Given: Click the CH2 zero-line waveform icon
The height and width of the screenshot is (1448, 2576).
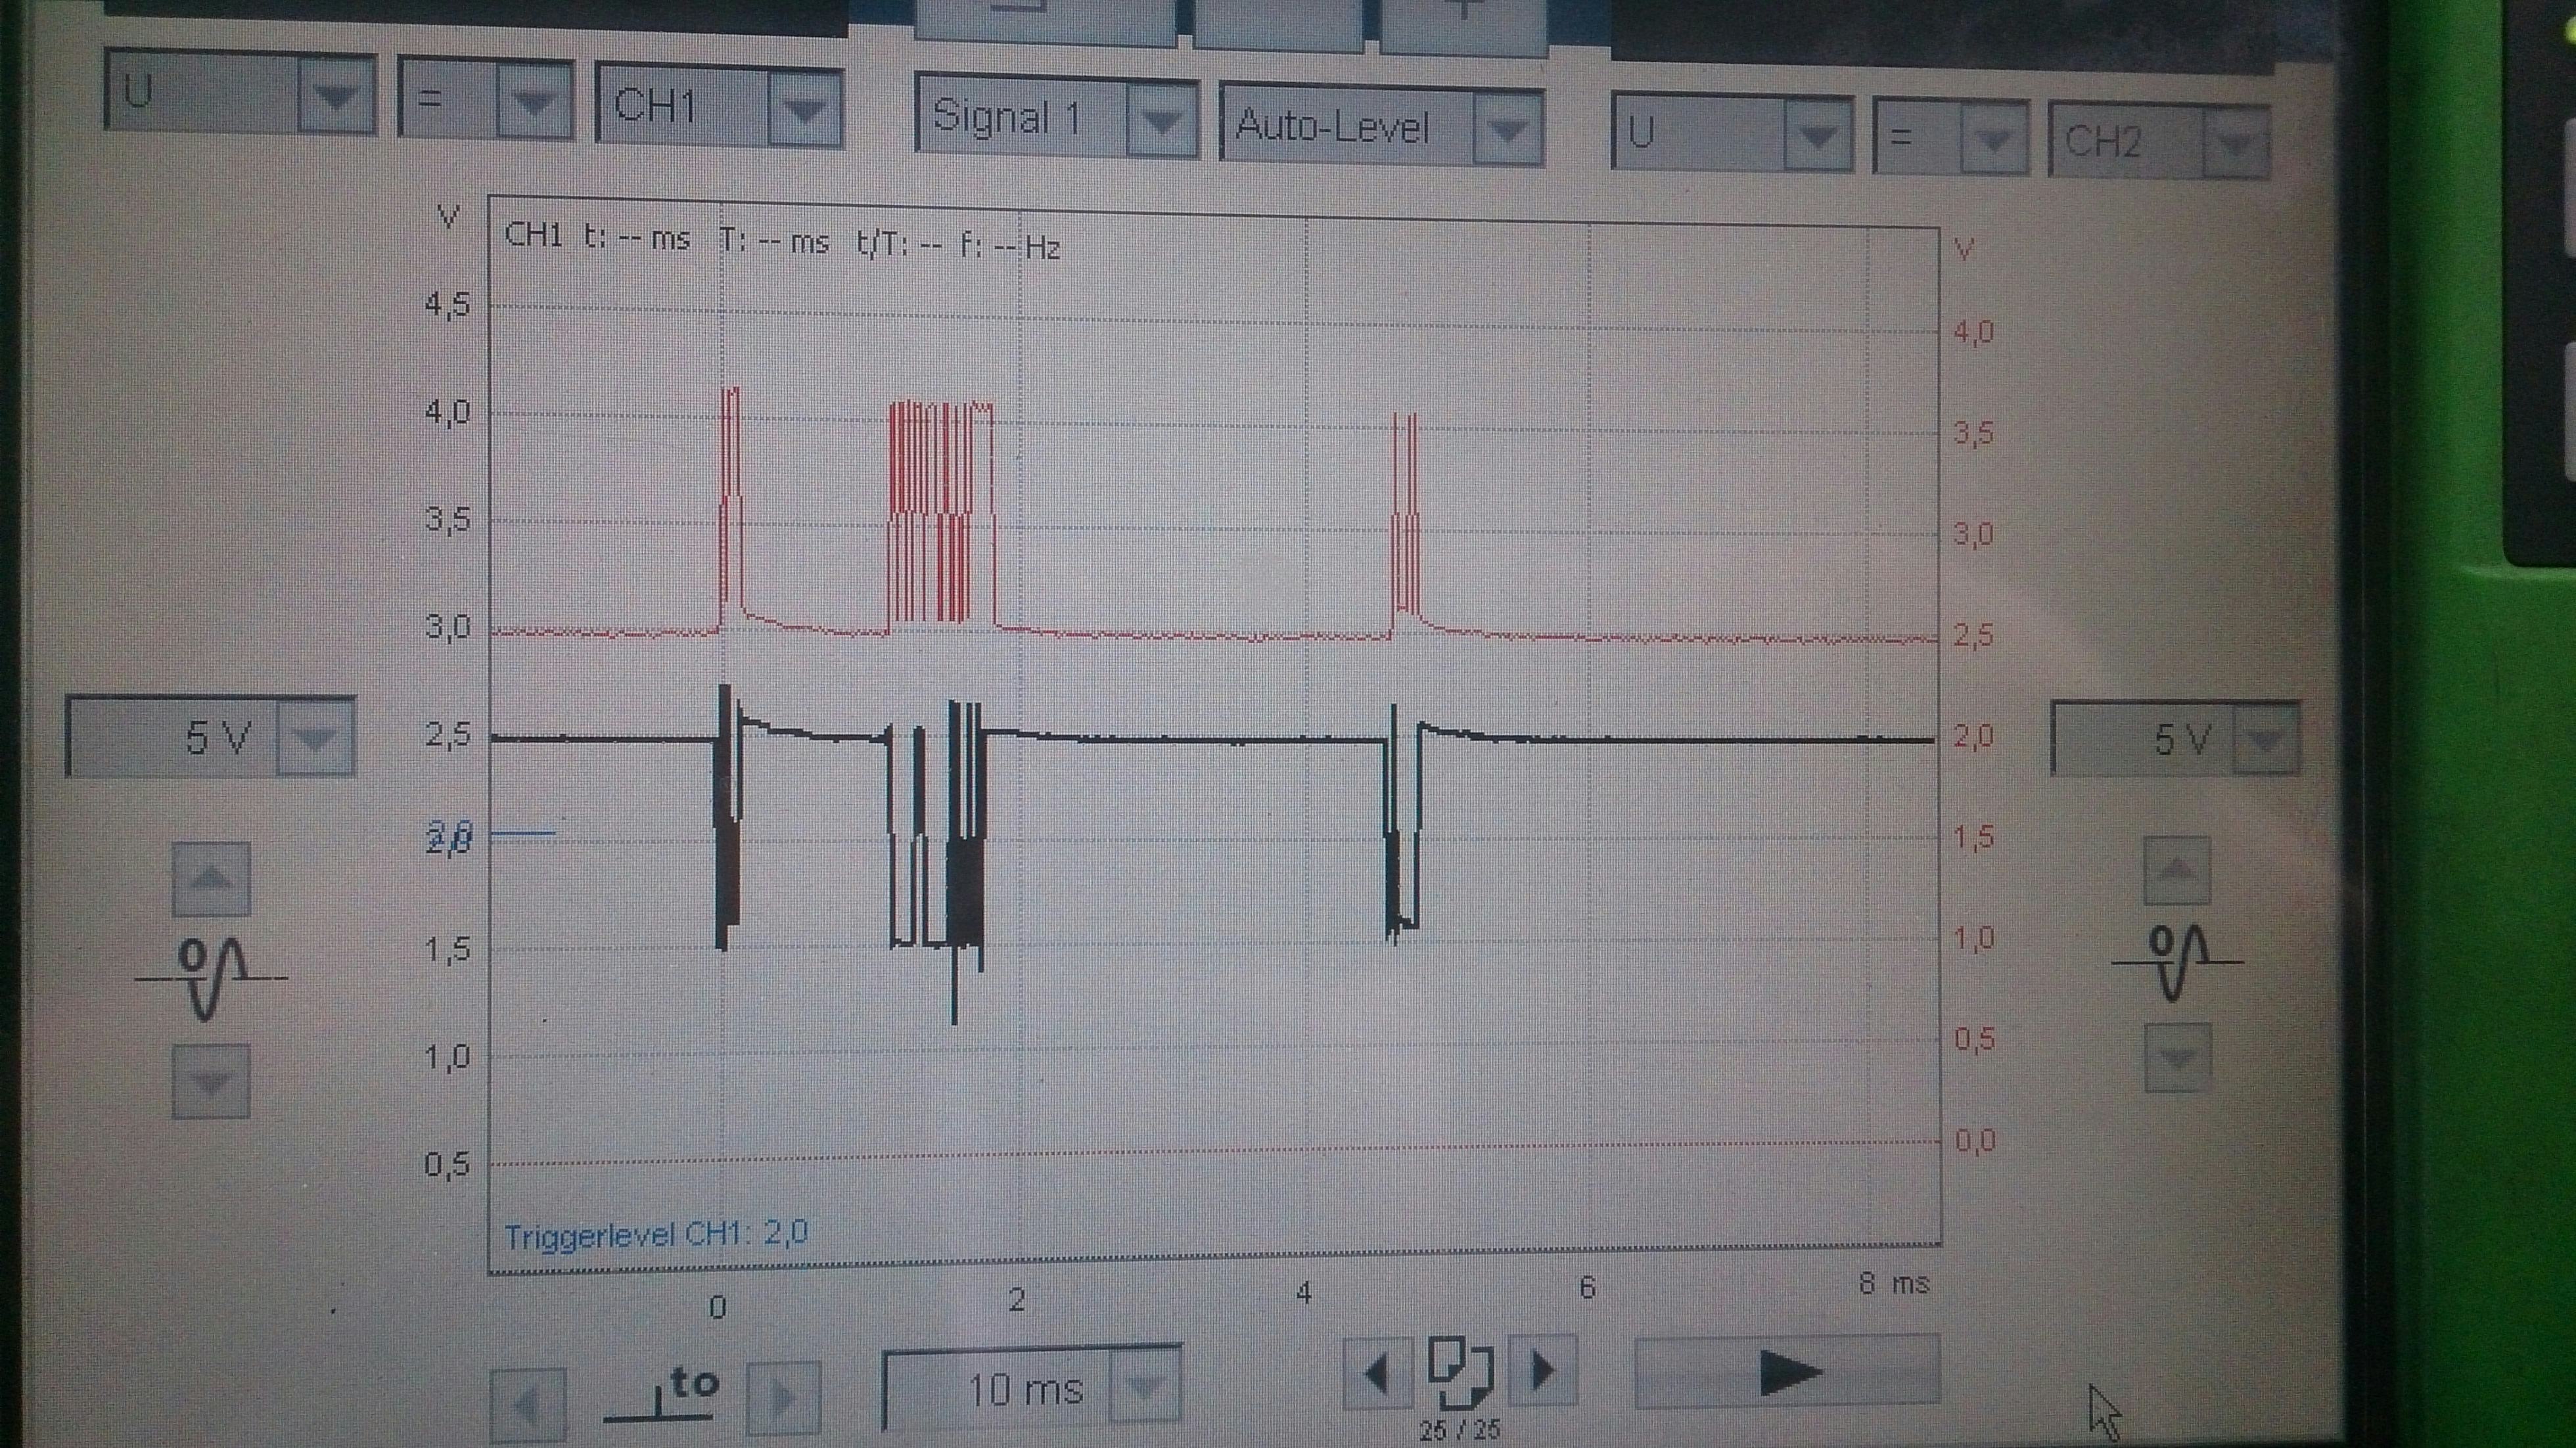Looking at the screenshot, I should [2178, 962].
